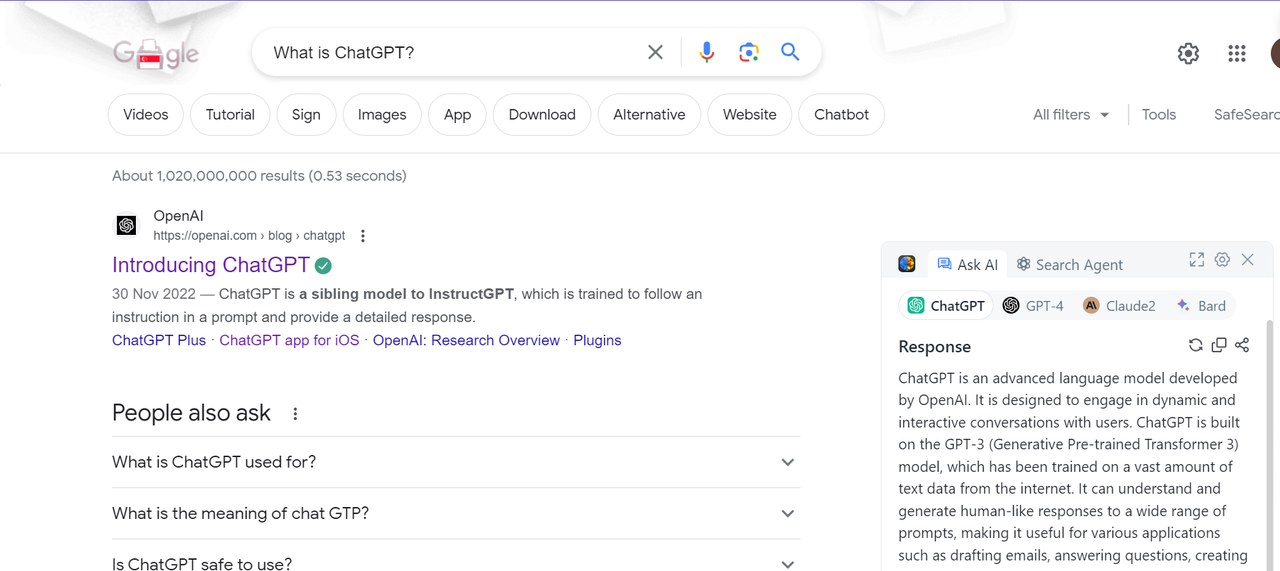This screenshot has height=571, width=1280.
Task: Submit search with magnifying glass icon
Action: pyautogui.click(x=790, y=52)
